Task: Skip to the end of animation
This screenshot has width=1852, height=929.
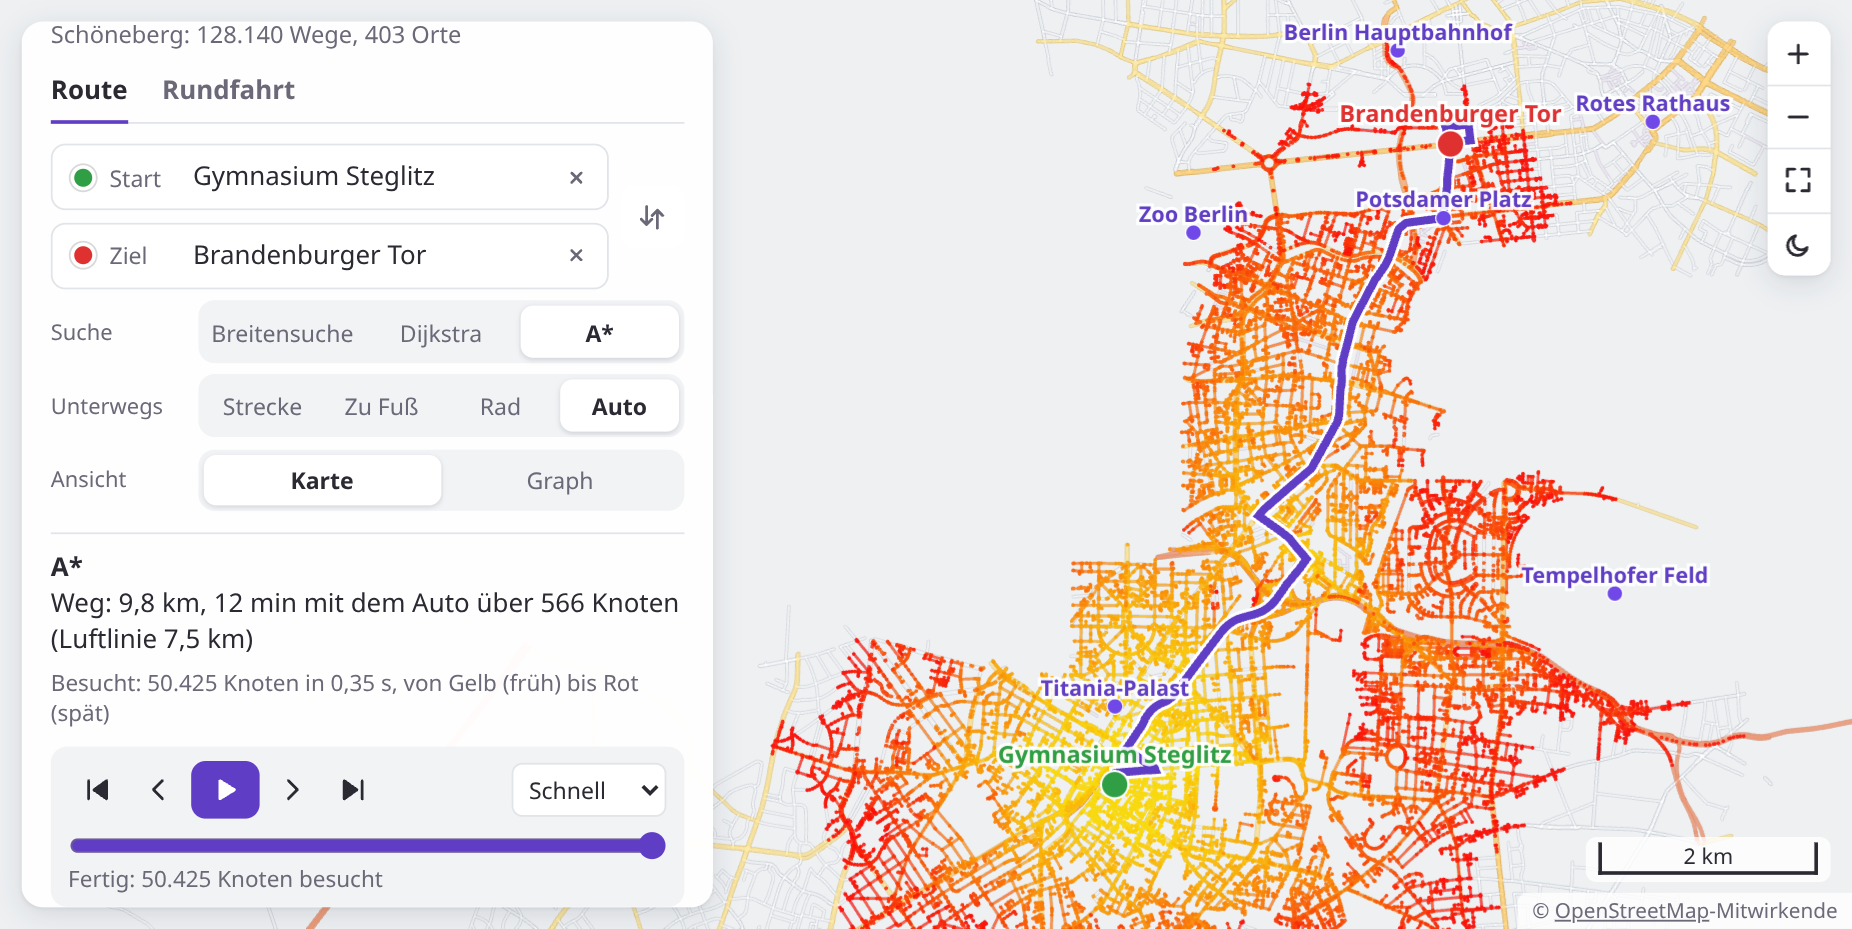Action: pos(353,790)
